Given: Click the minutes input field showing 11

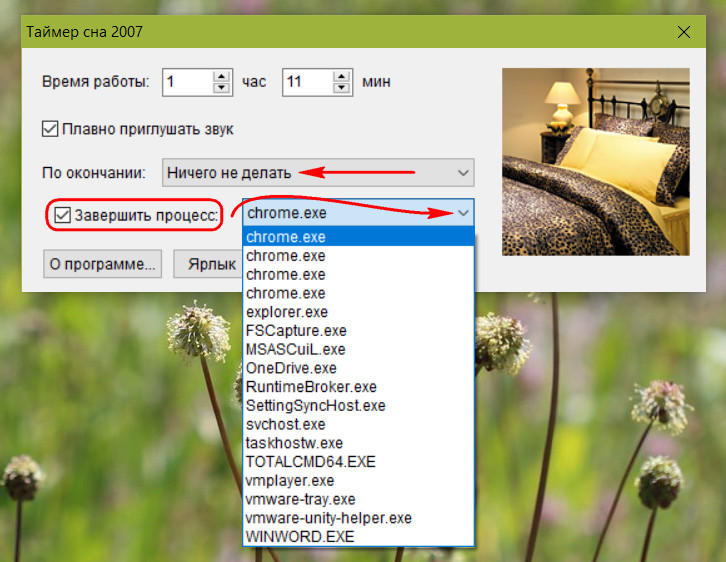Looking at the screenshot, I should coord(307,82).
